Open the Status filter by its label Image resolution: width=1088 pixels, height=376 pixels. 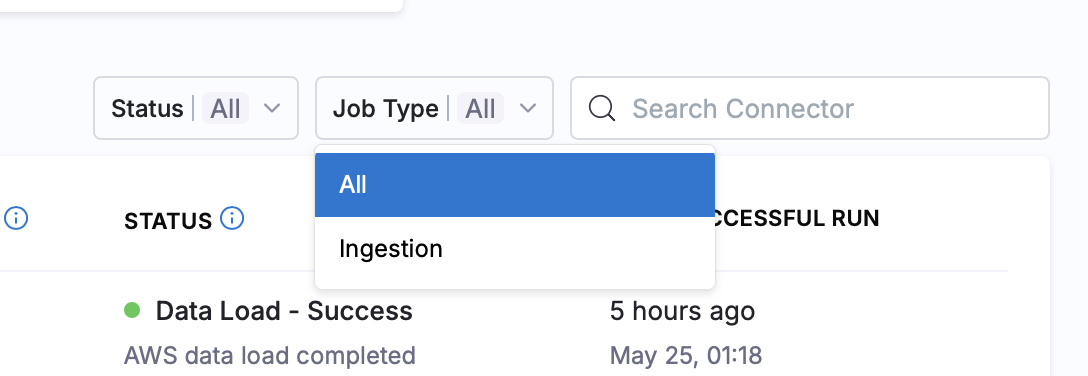pyautogui.click(x=147, y=109)
